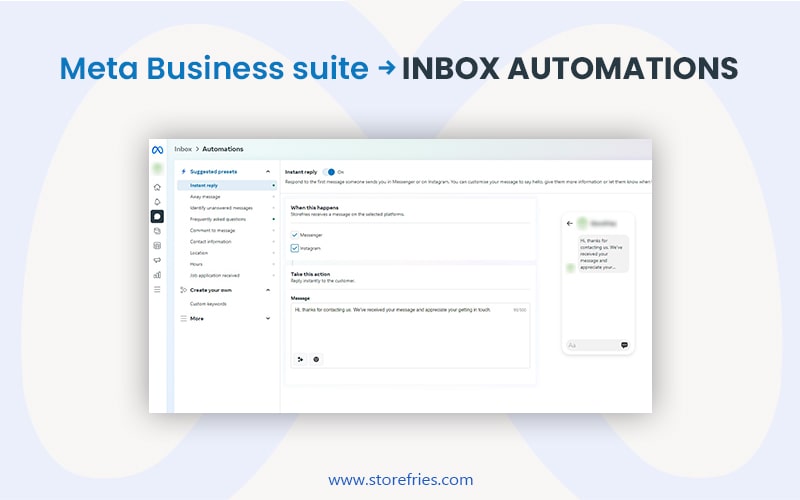Select the Inbox chat icon in sidebar
Viewport: 800px width, 500px height.
tap(157, 216)
